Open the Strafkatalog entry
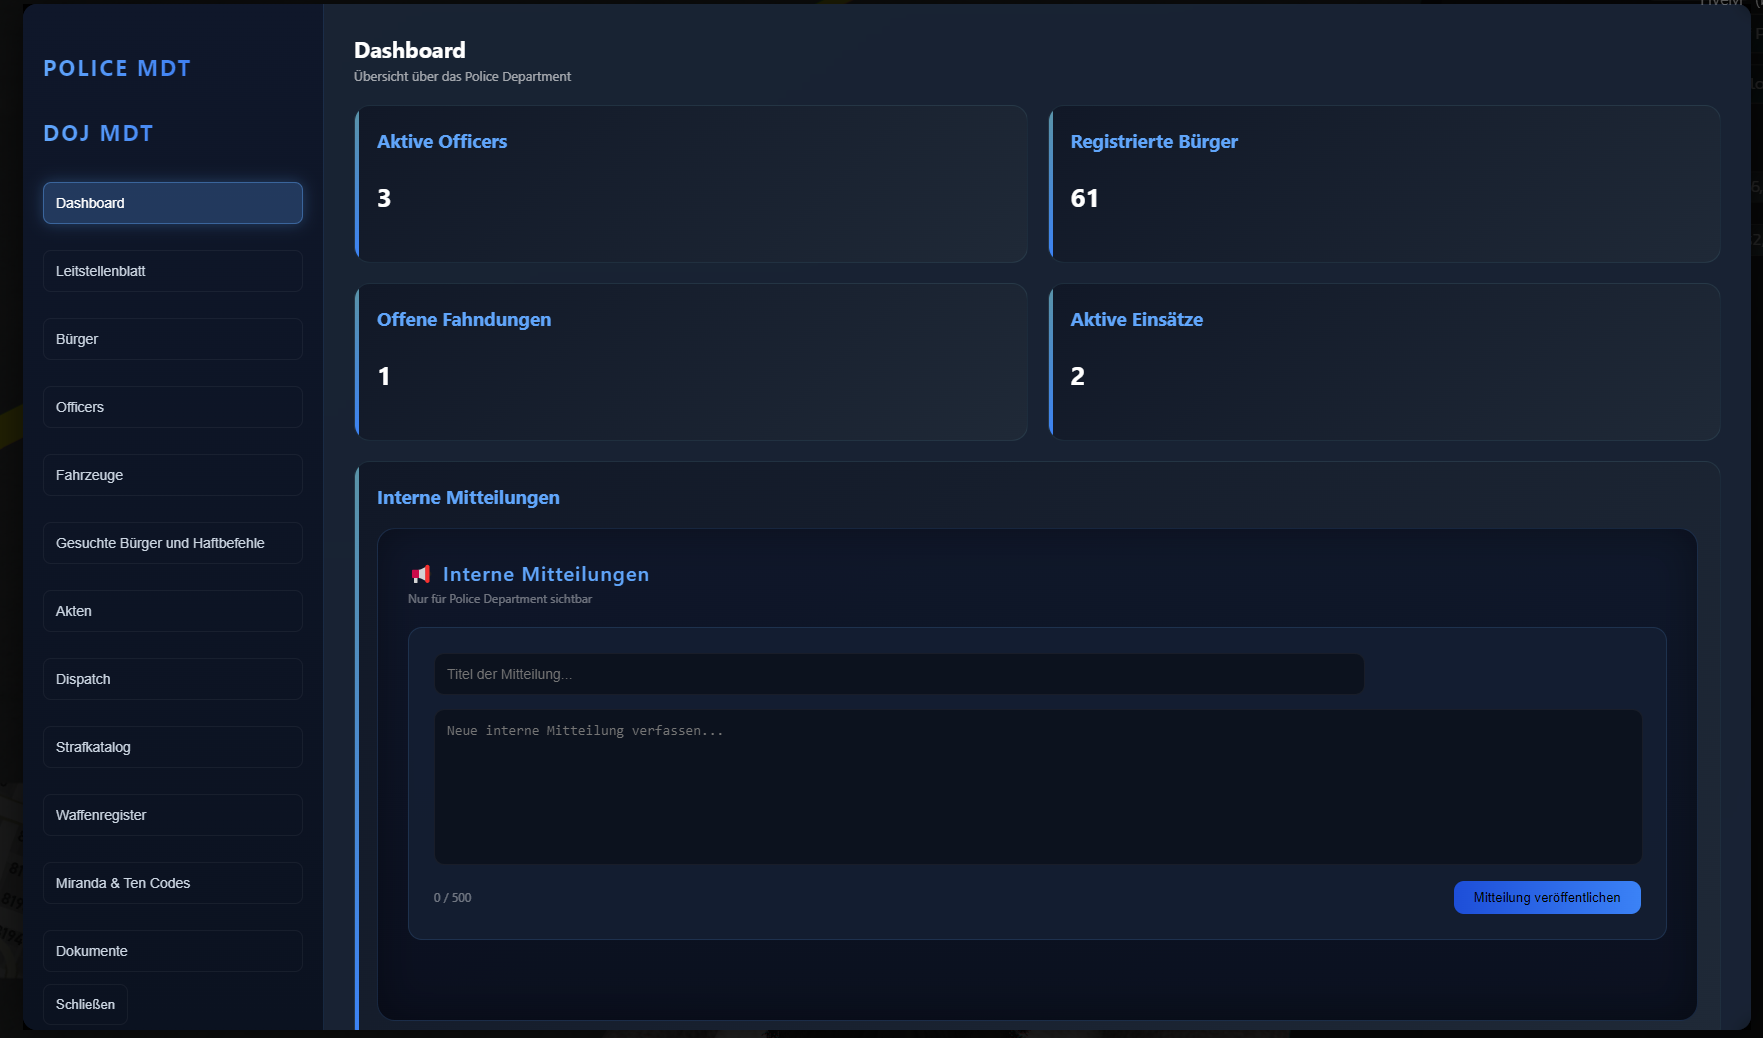1763x1038 pixels. pyautogui.click(x=172, y=747)
